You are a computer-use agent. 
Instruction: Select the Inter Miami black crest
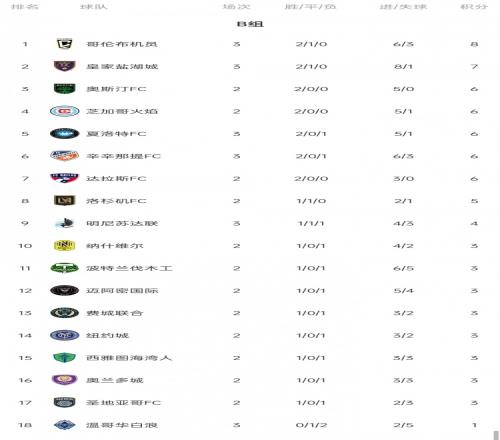64,291
